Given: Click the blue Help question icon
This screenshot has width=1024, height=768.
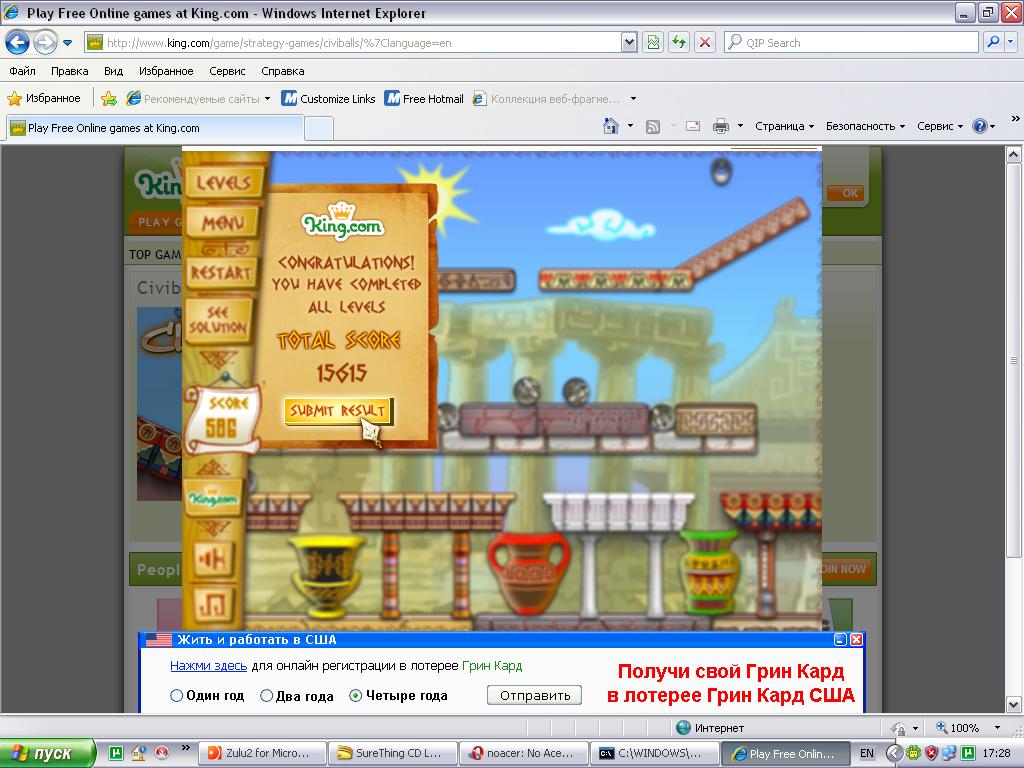Looking at the screenshot, I should [x=980, y=127].
